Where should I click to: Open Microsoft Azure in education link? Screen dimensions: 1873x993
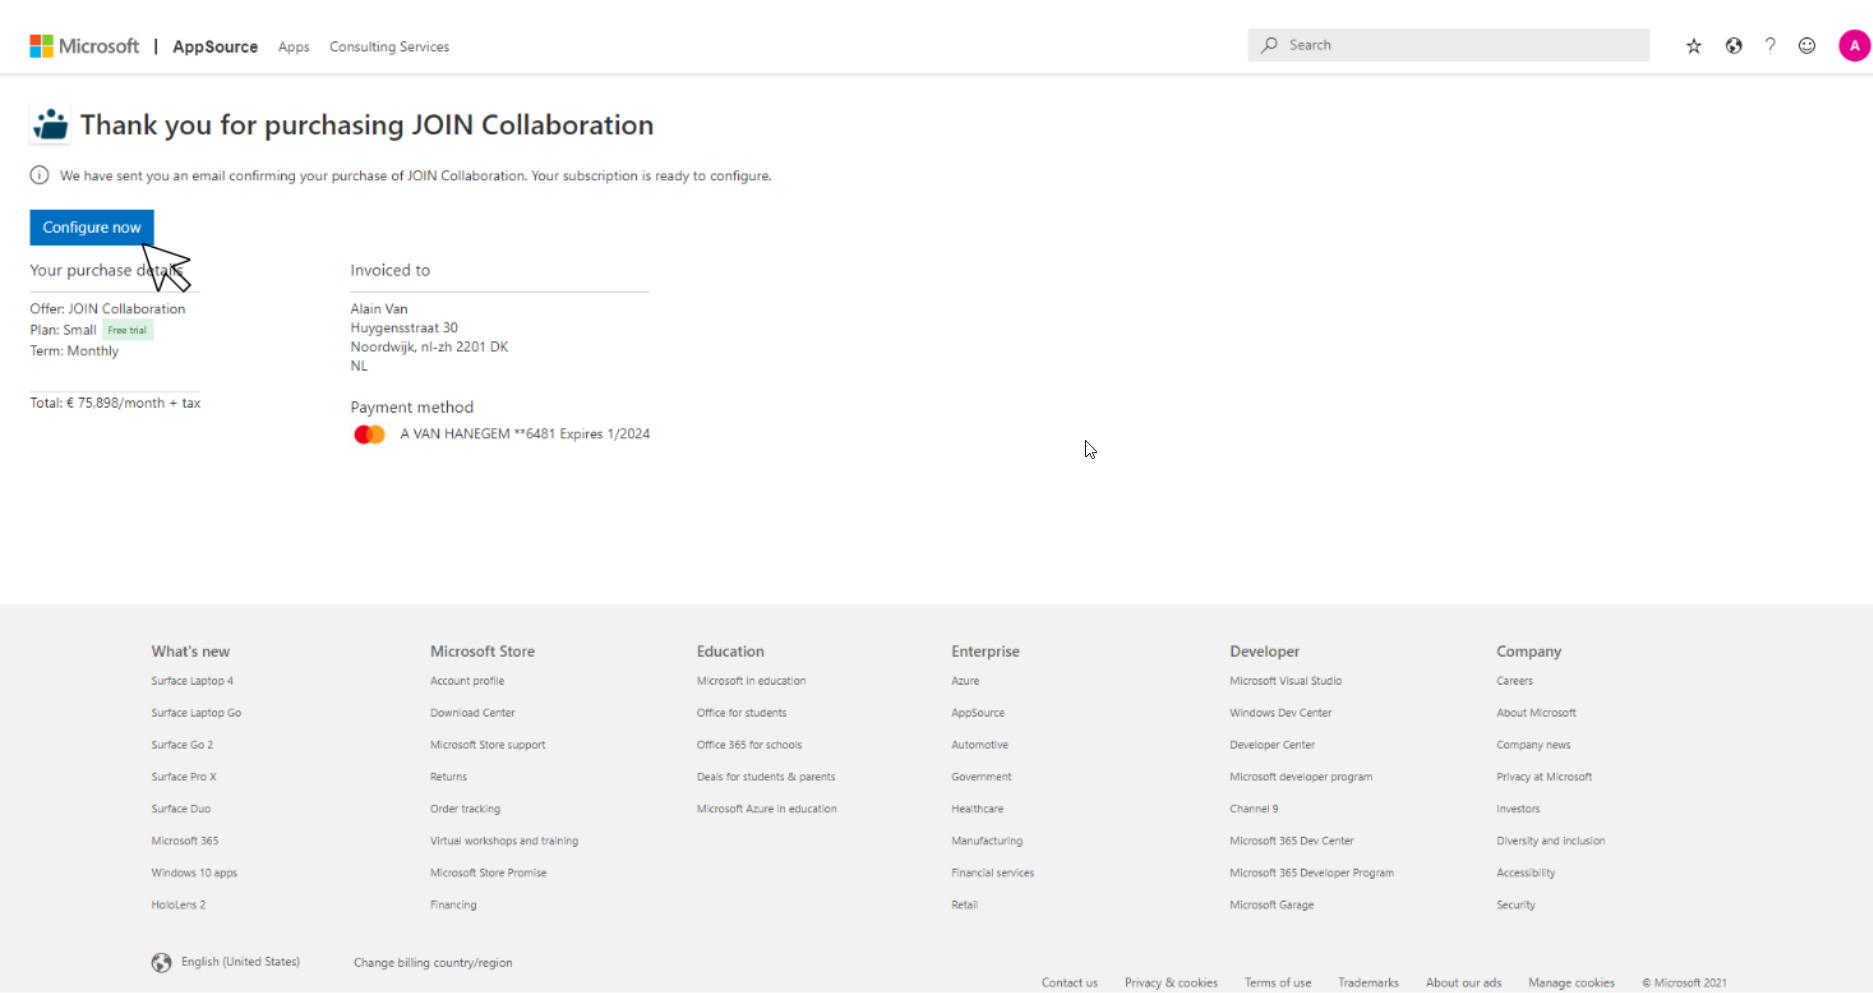pyautogui.click(x=767, y=809)
